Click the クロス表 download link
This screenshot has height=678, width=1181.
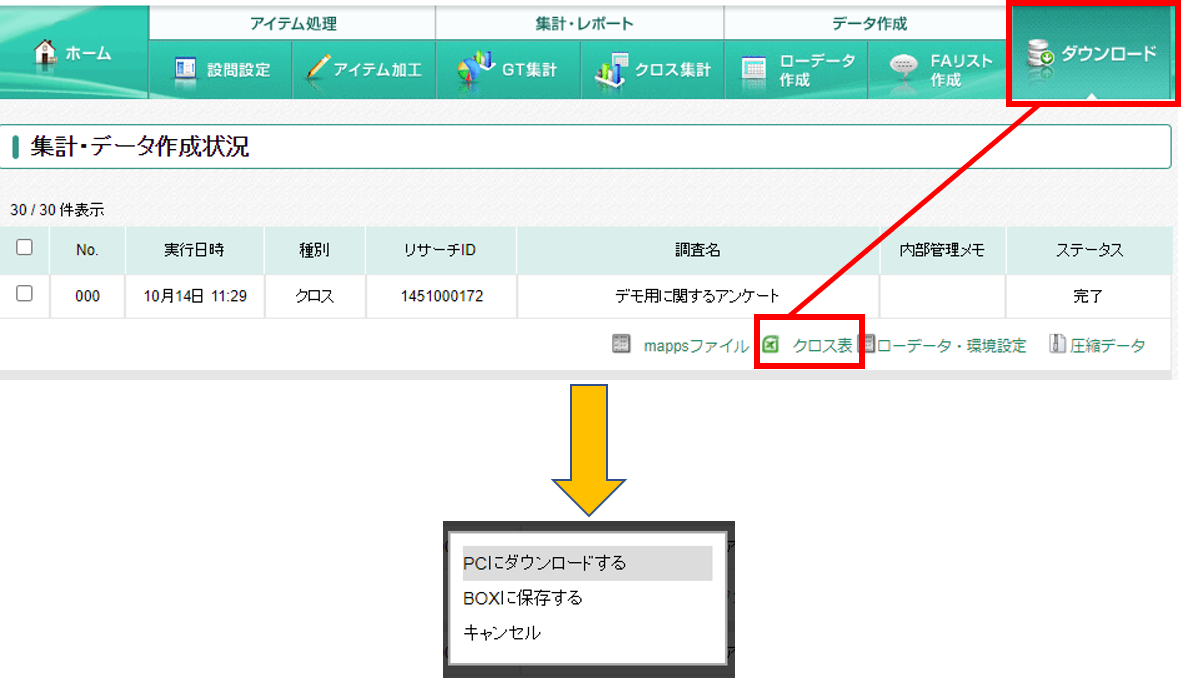tap(822, 346)
